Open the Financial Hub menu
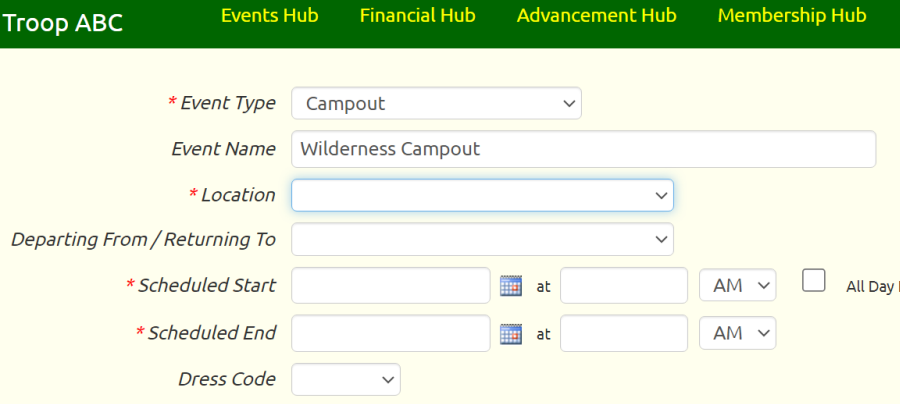Image resolution: width=900 pixels, height=404 pixels. [x=417, y=16]
